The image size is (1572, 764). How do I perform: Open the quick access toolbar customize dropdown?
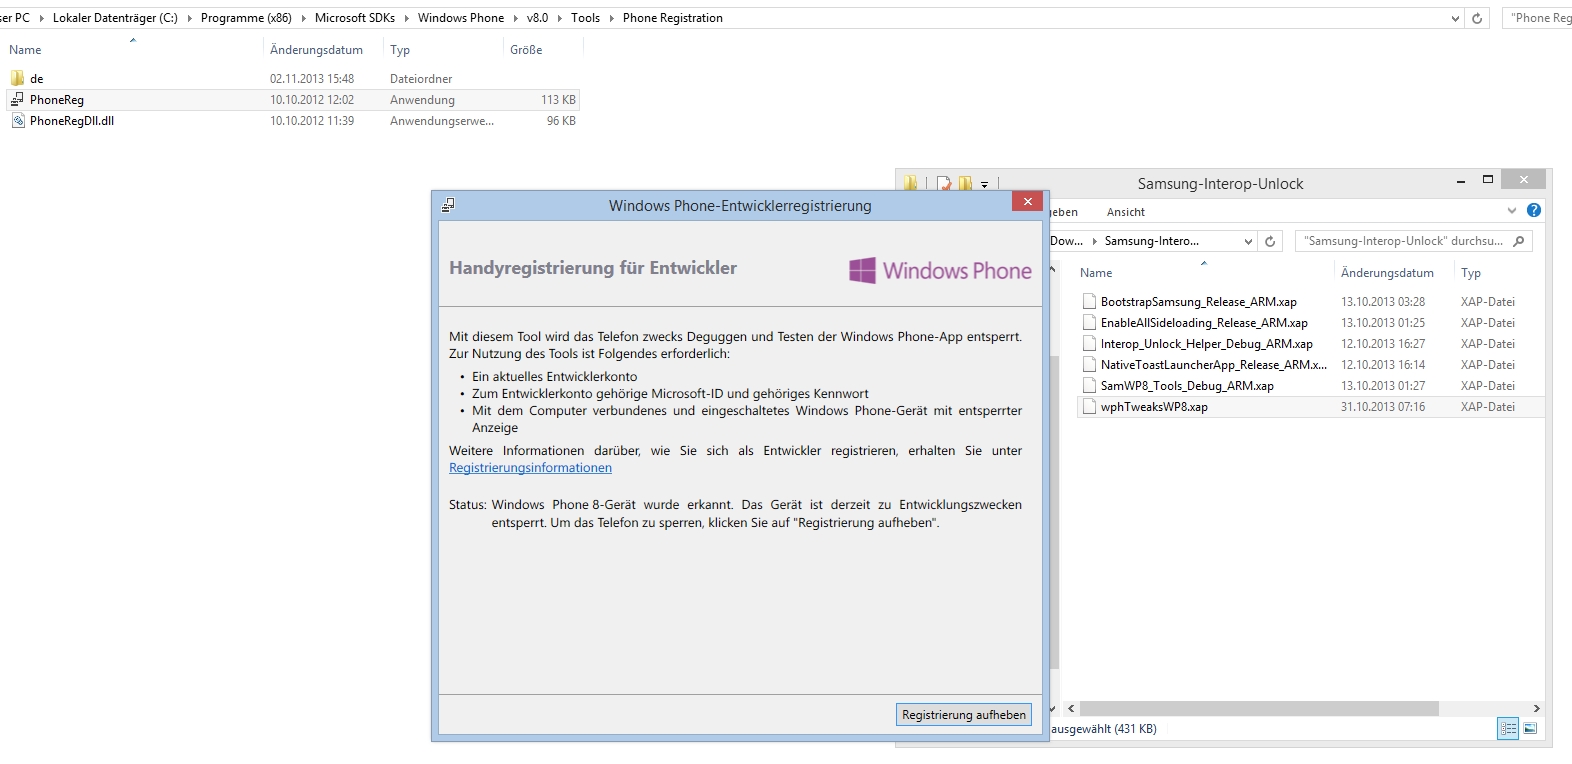click(x=984, y=184)
